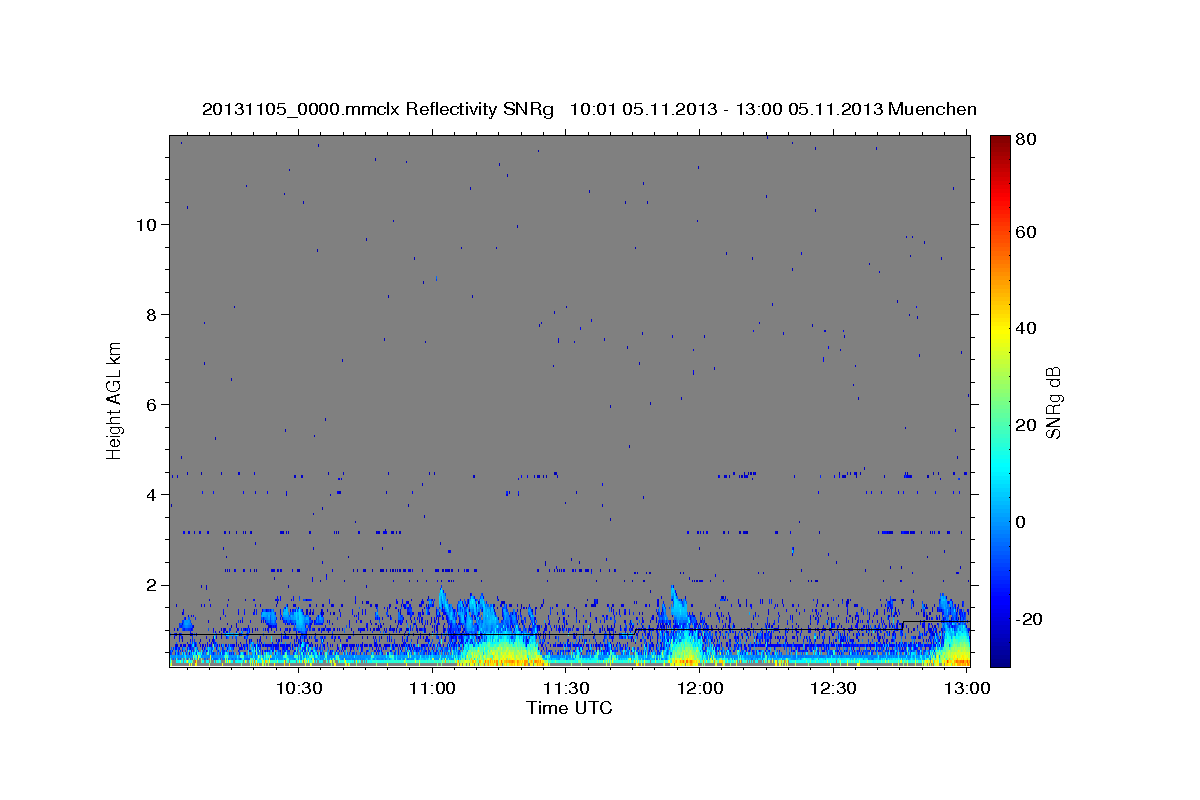Click the 12:00 time tick label

click(700, 688)
